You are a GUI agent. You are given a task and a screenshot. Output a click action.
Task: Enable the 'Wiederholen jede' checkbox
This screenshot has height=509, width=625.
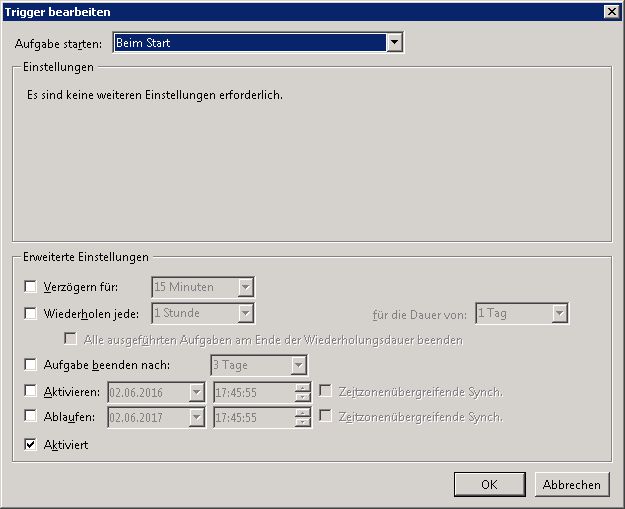coord(30,313)
